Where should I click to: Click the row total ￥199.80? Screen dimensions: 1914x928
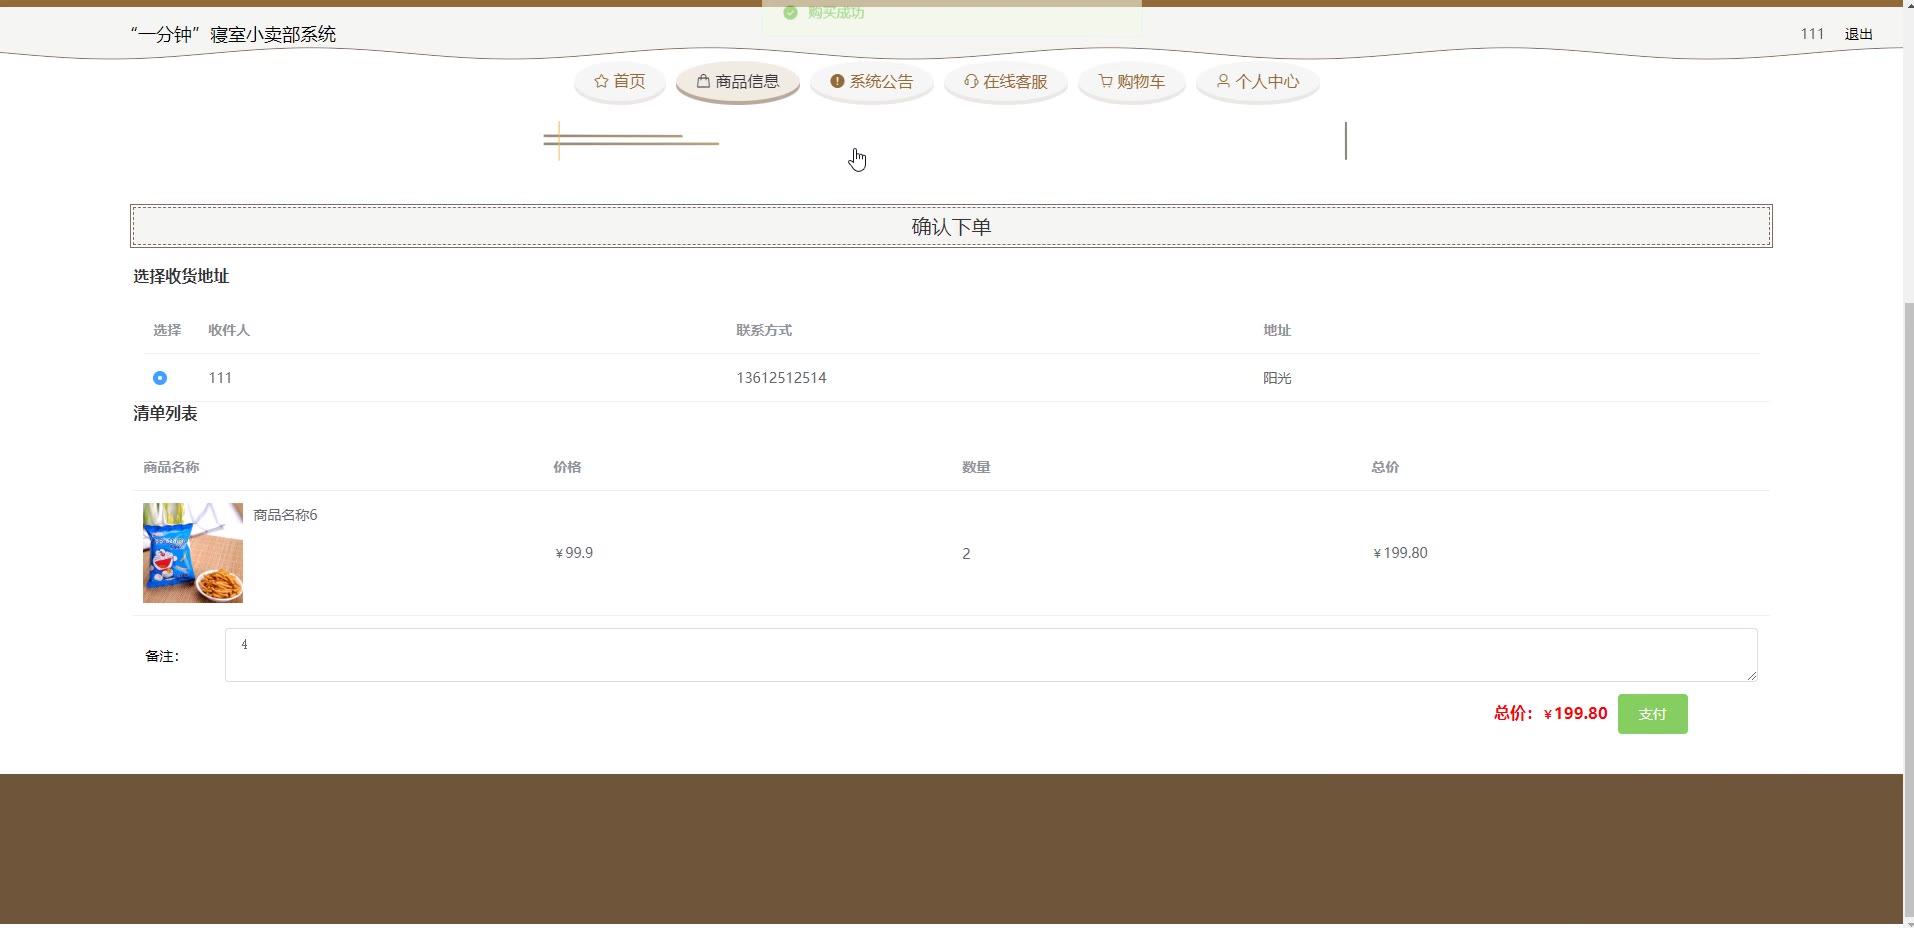tap(1399, 553)
